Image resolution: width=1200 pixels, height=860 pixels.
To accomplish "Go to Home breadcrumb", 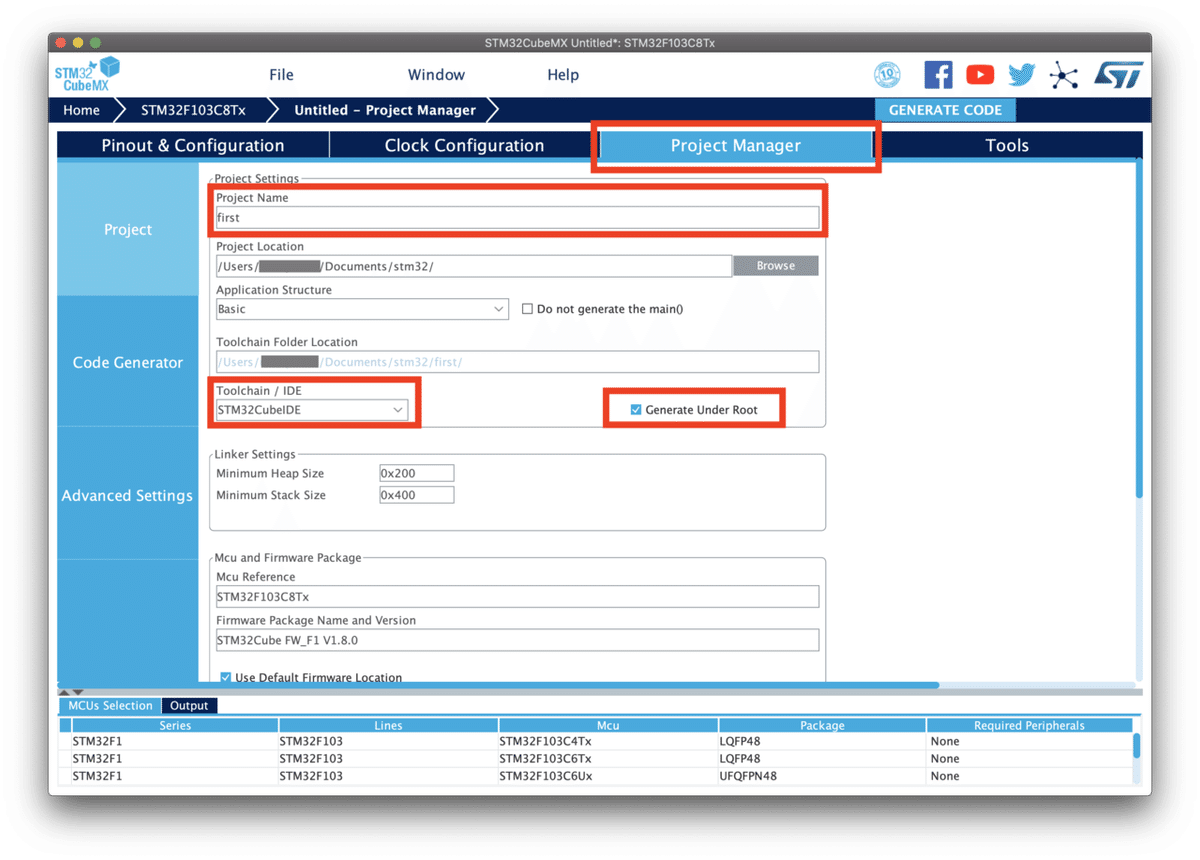I will pyautogui.click(x=82, y=110).
